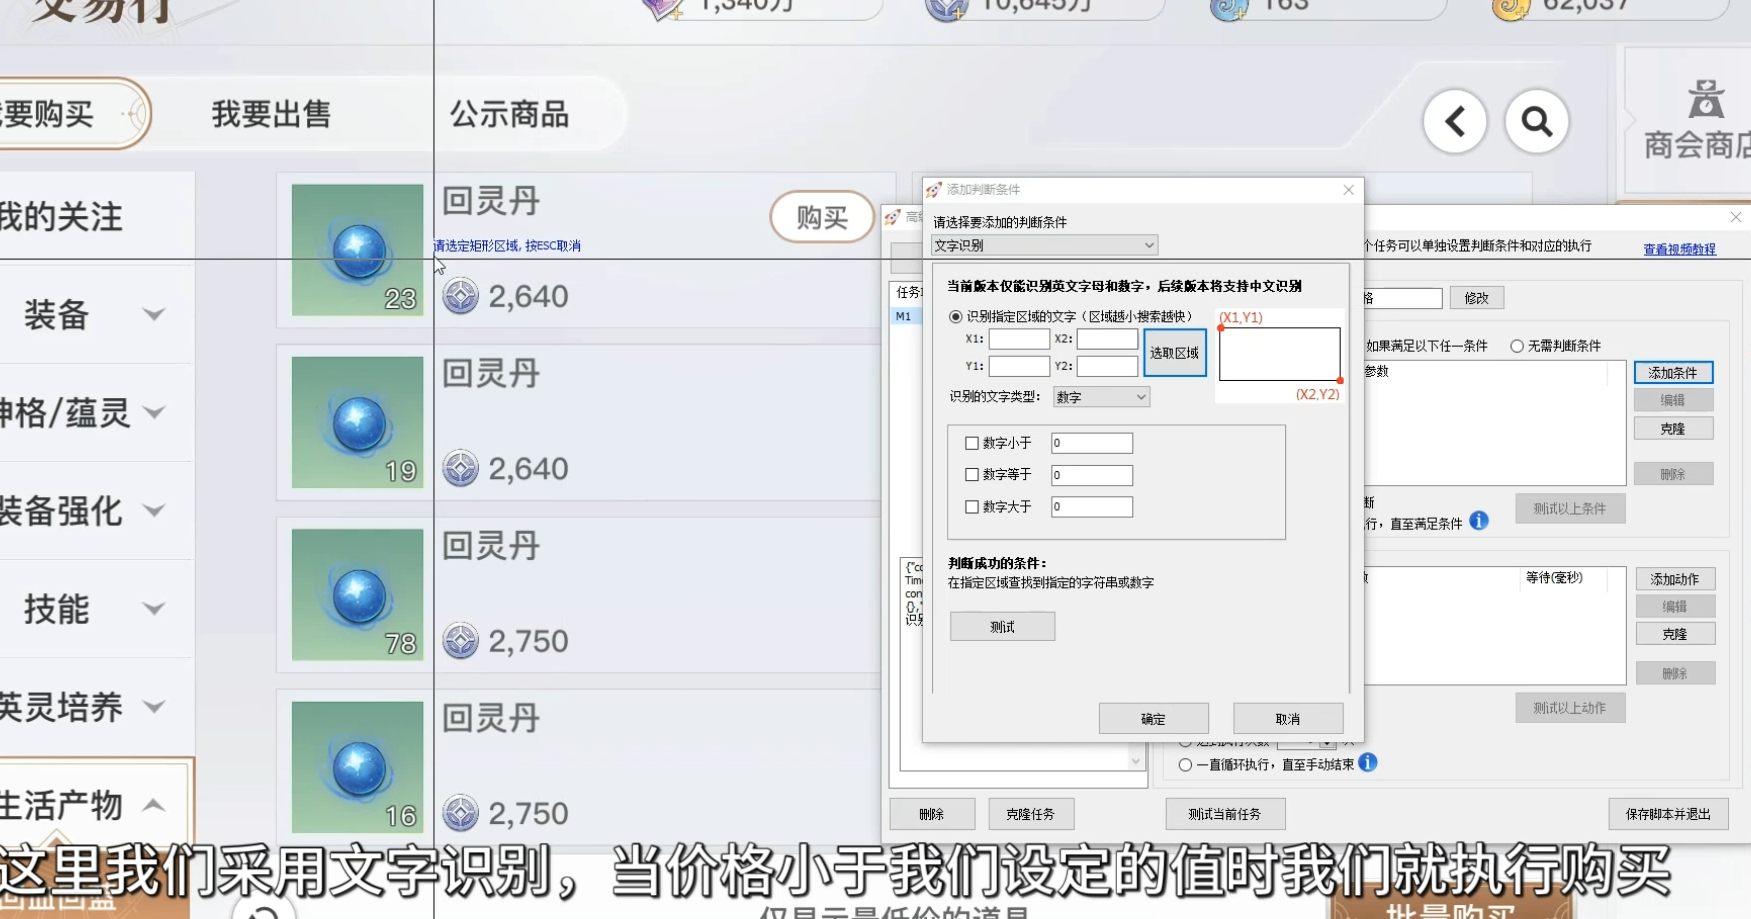Screen dimensions: 1751x919
Task: Click the 修改 button
Action: tap(1477, 298)
